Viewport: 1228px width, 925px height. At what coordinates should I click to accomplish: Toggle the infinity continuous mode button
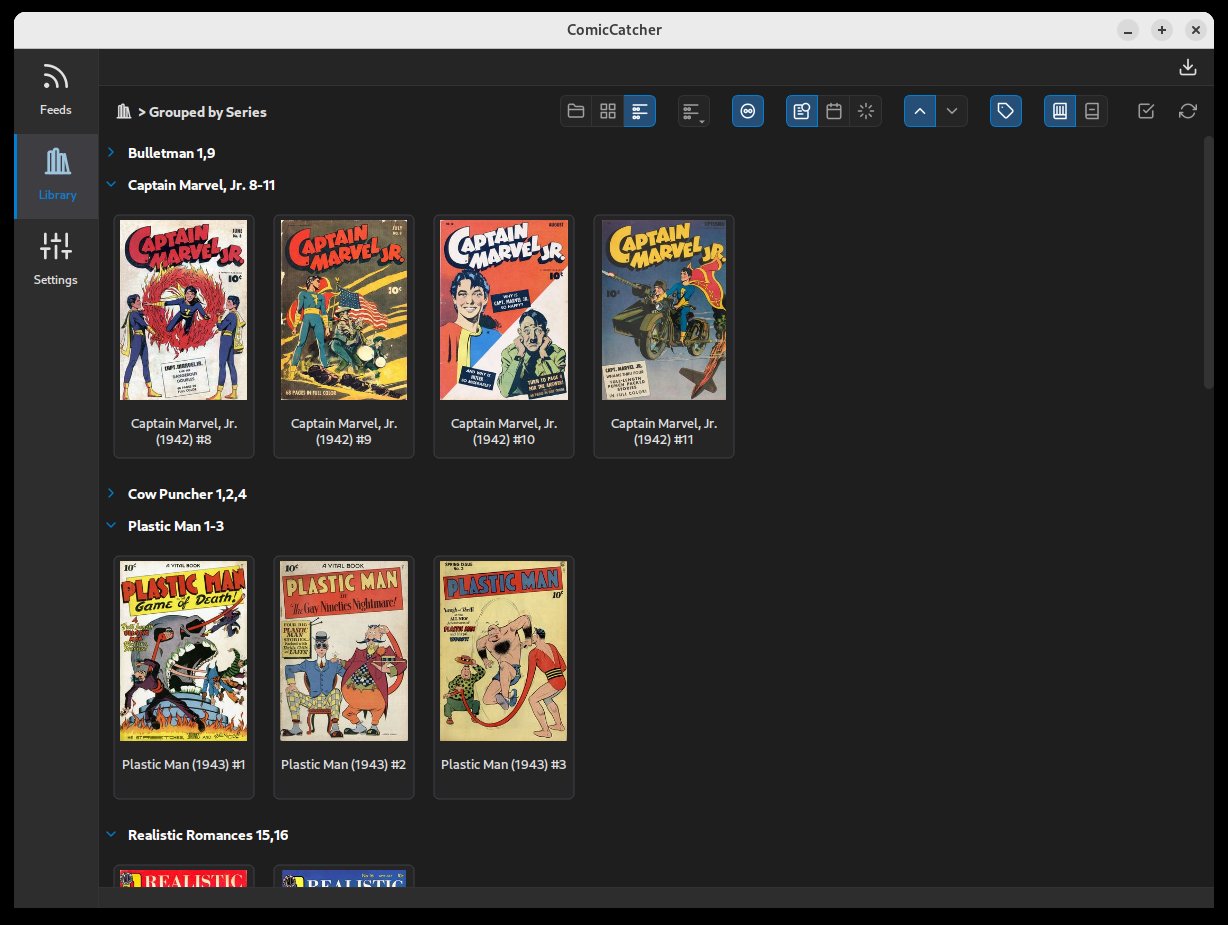click(x=748, y=111)
